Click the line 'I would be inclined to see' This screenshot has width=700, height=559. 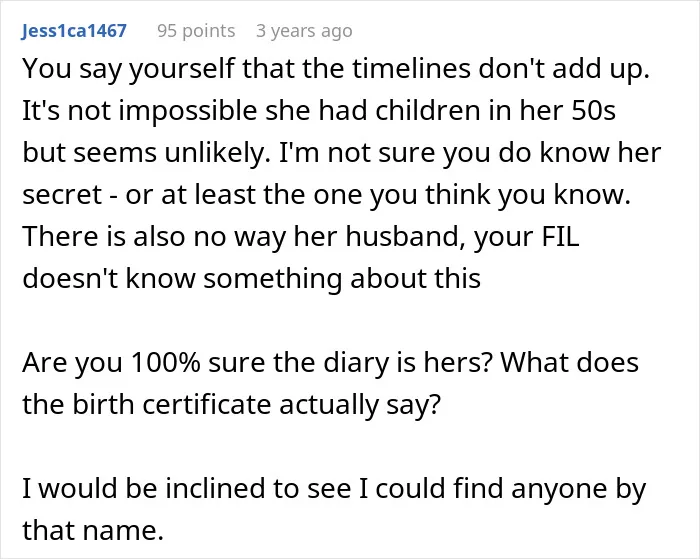point(334,489)
